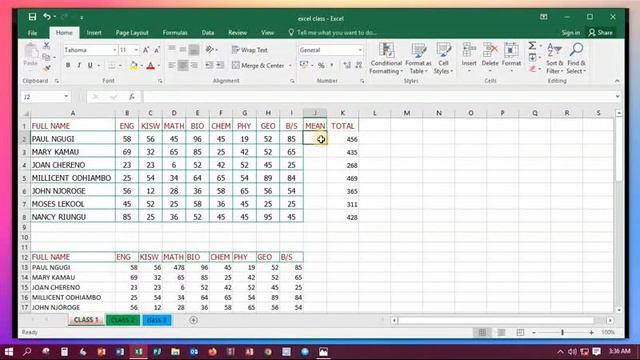640x360 pixels.
Task: Add a new sheet with the plus button
Action: pos(193,320)
